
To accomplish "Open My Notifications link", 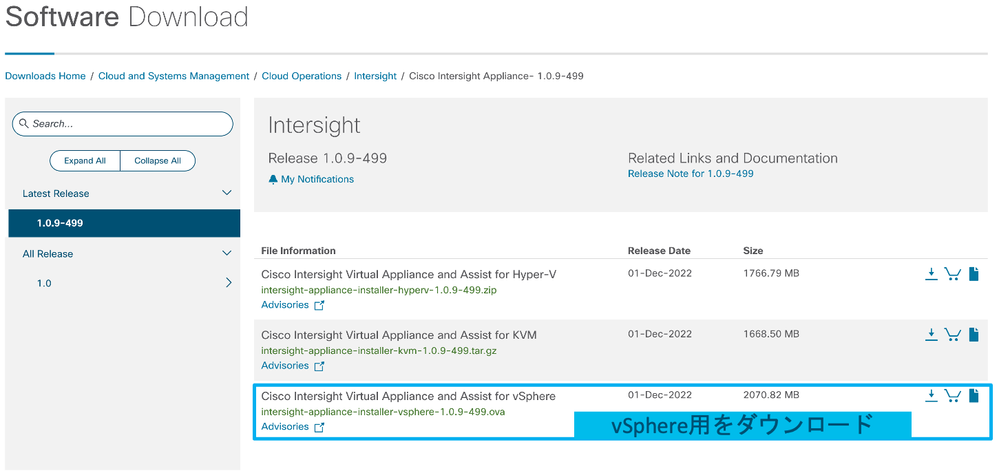I will (x=317, y=180).
